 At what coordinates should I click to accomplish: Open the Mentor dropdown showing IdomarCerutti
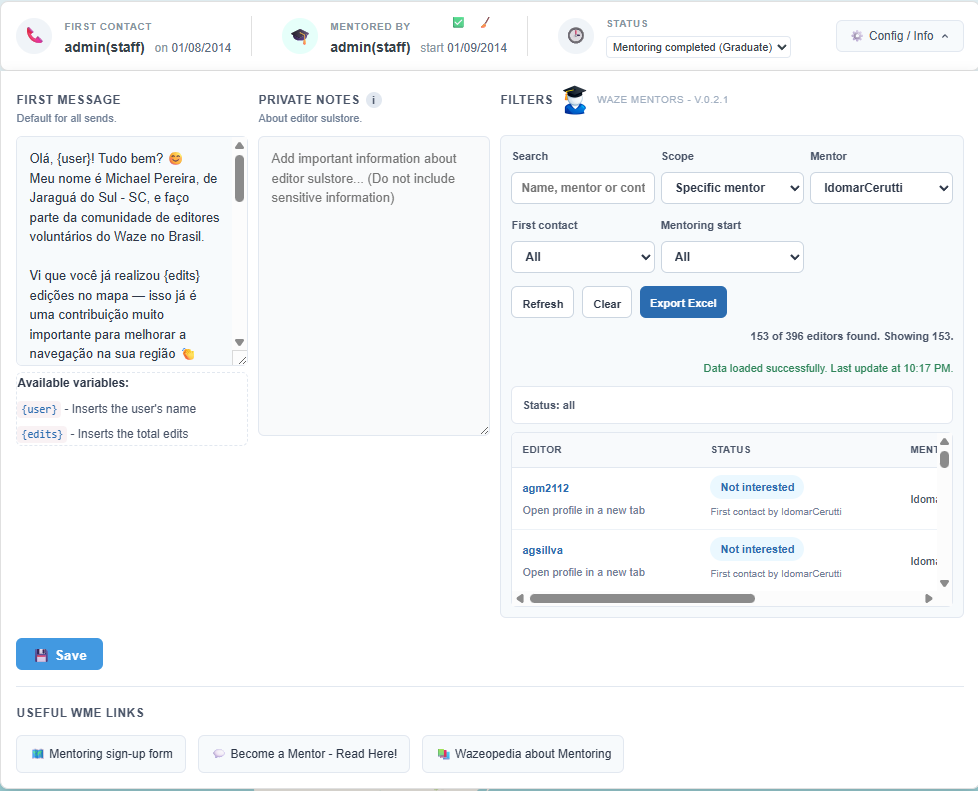pos(881,188)
